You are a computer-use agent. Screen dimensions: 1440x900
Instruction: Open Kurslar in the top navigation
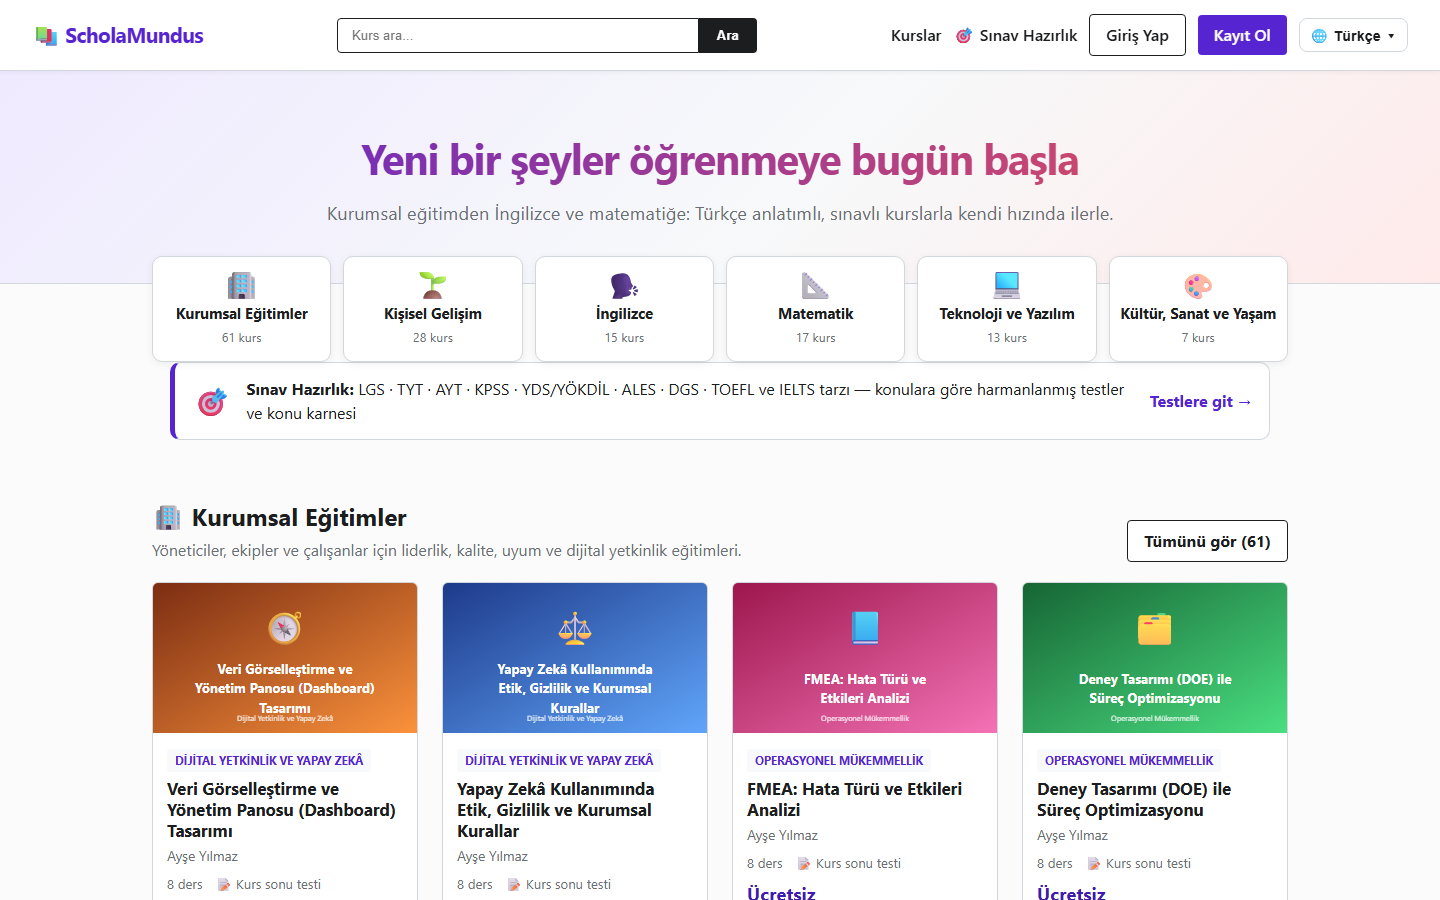click(x=916, y=35)
